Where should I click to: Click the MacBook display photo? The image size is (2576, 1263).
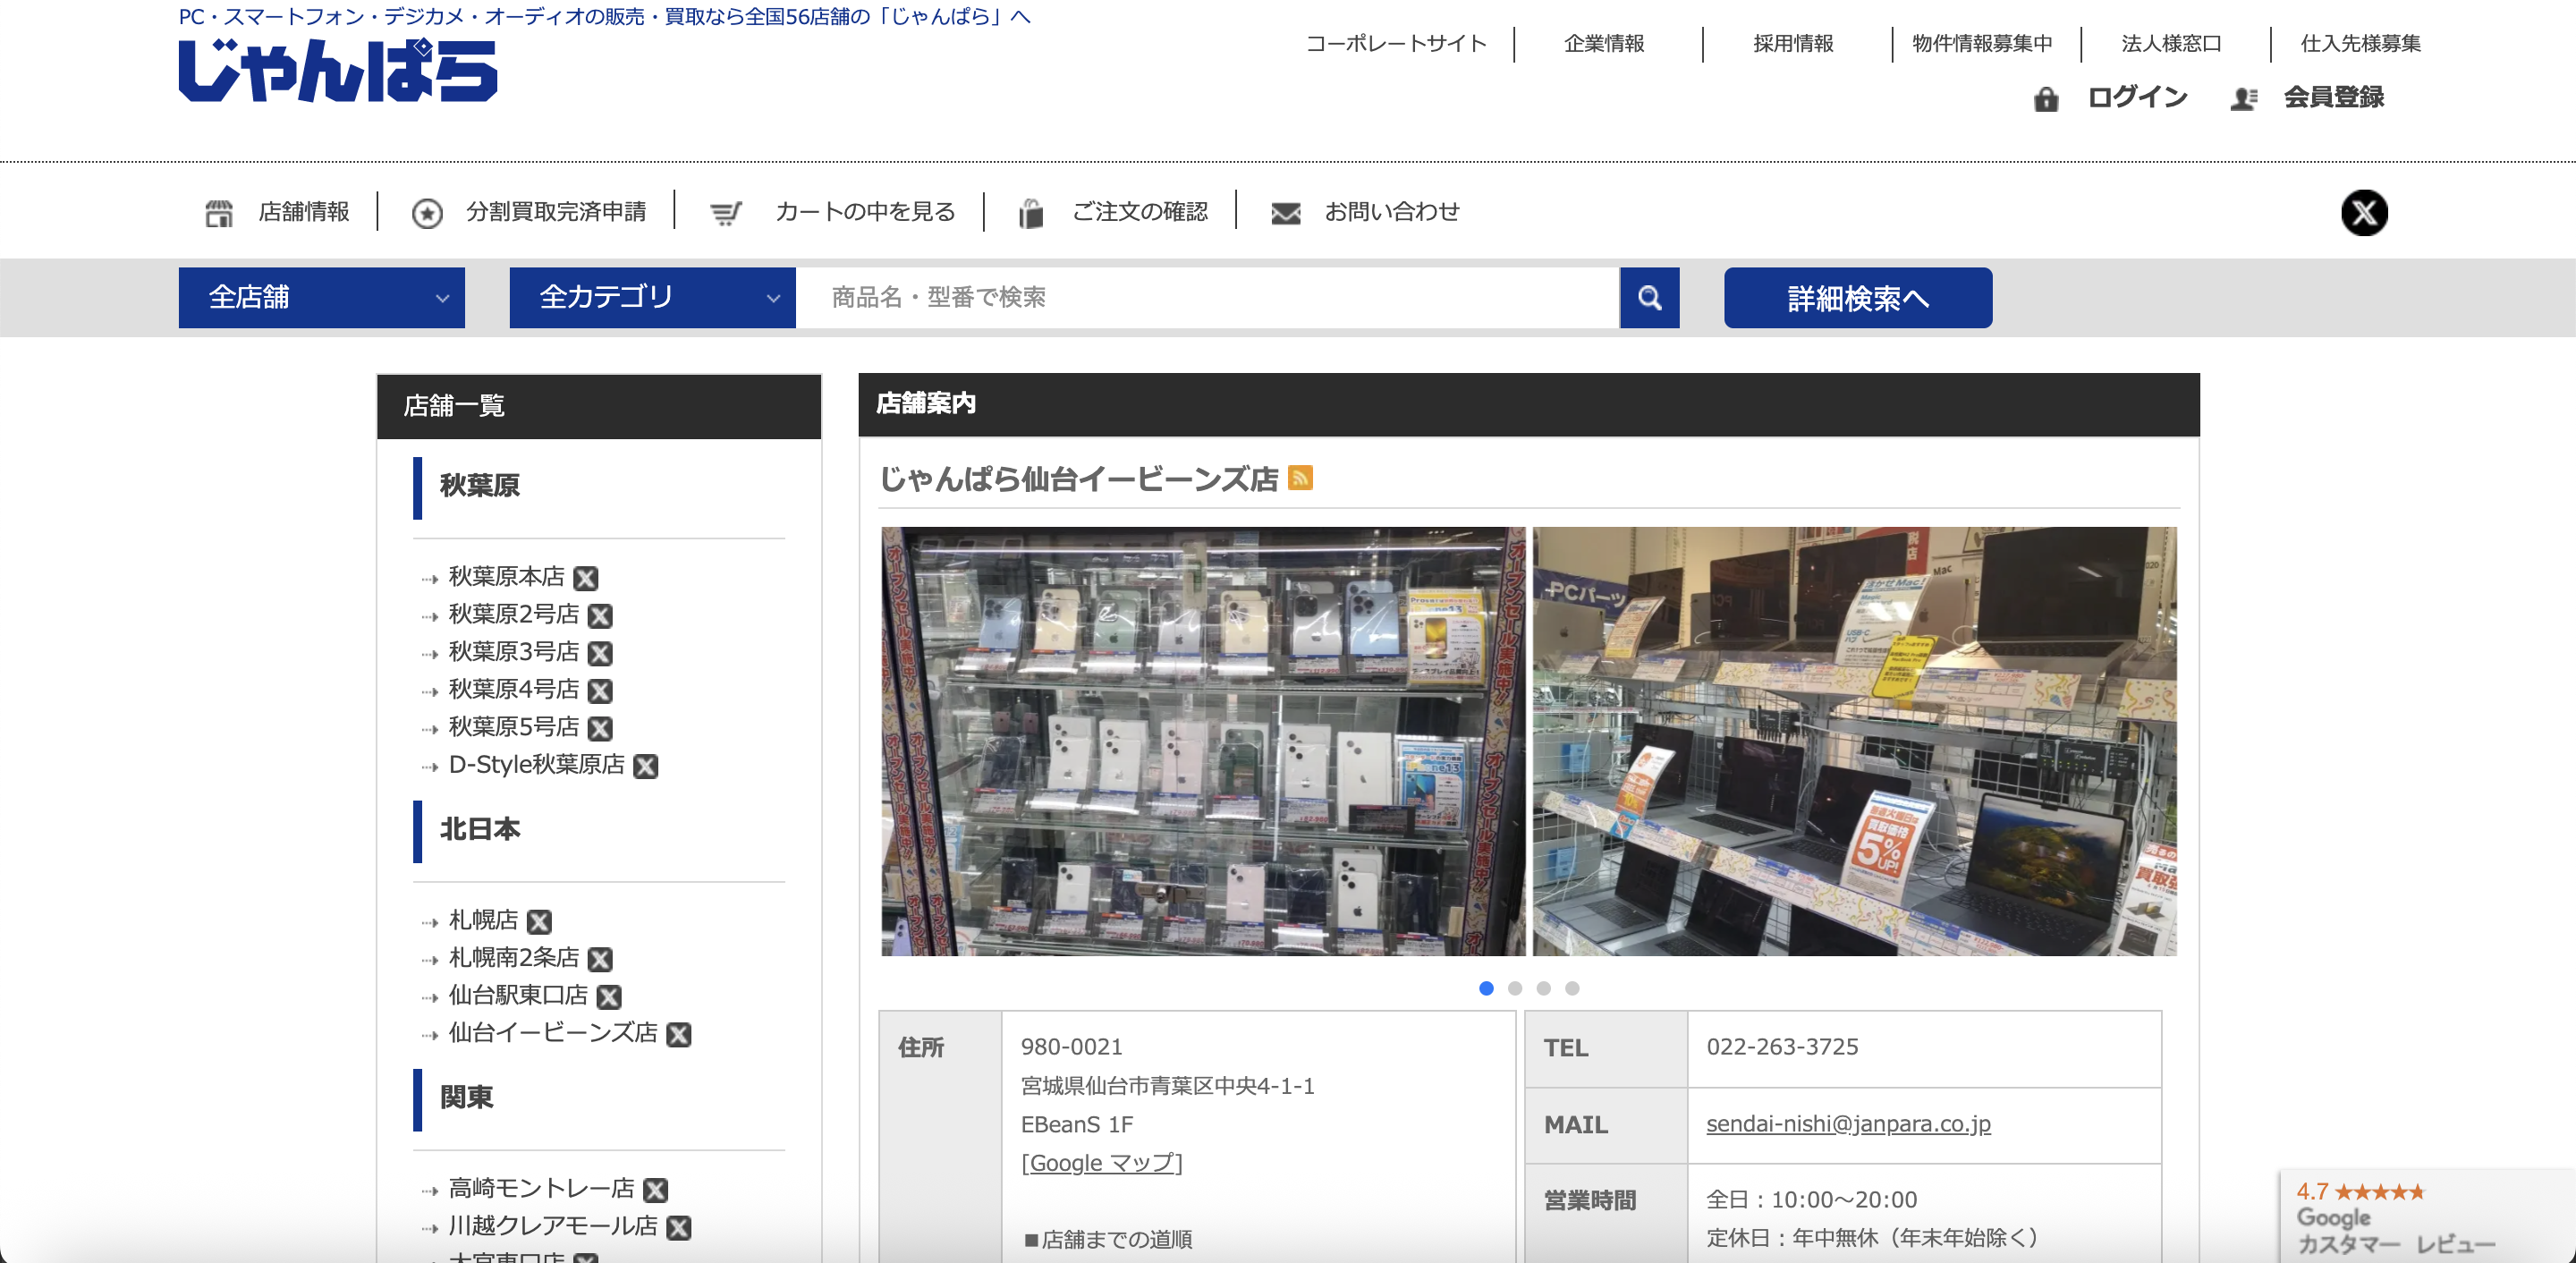click(1854, 741)
